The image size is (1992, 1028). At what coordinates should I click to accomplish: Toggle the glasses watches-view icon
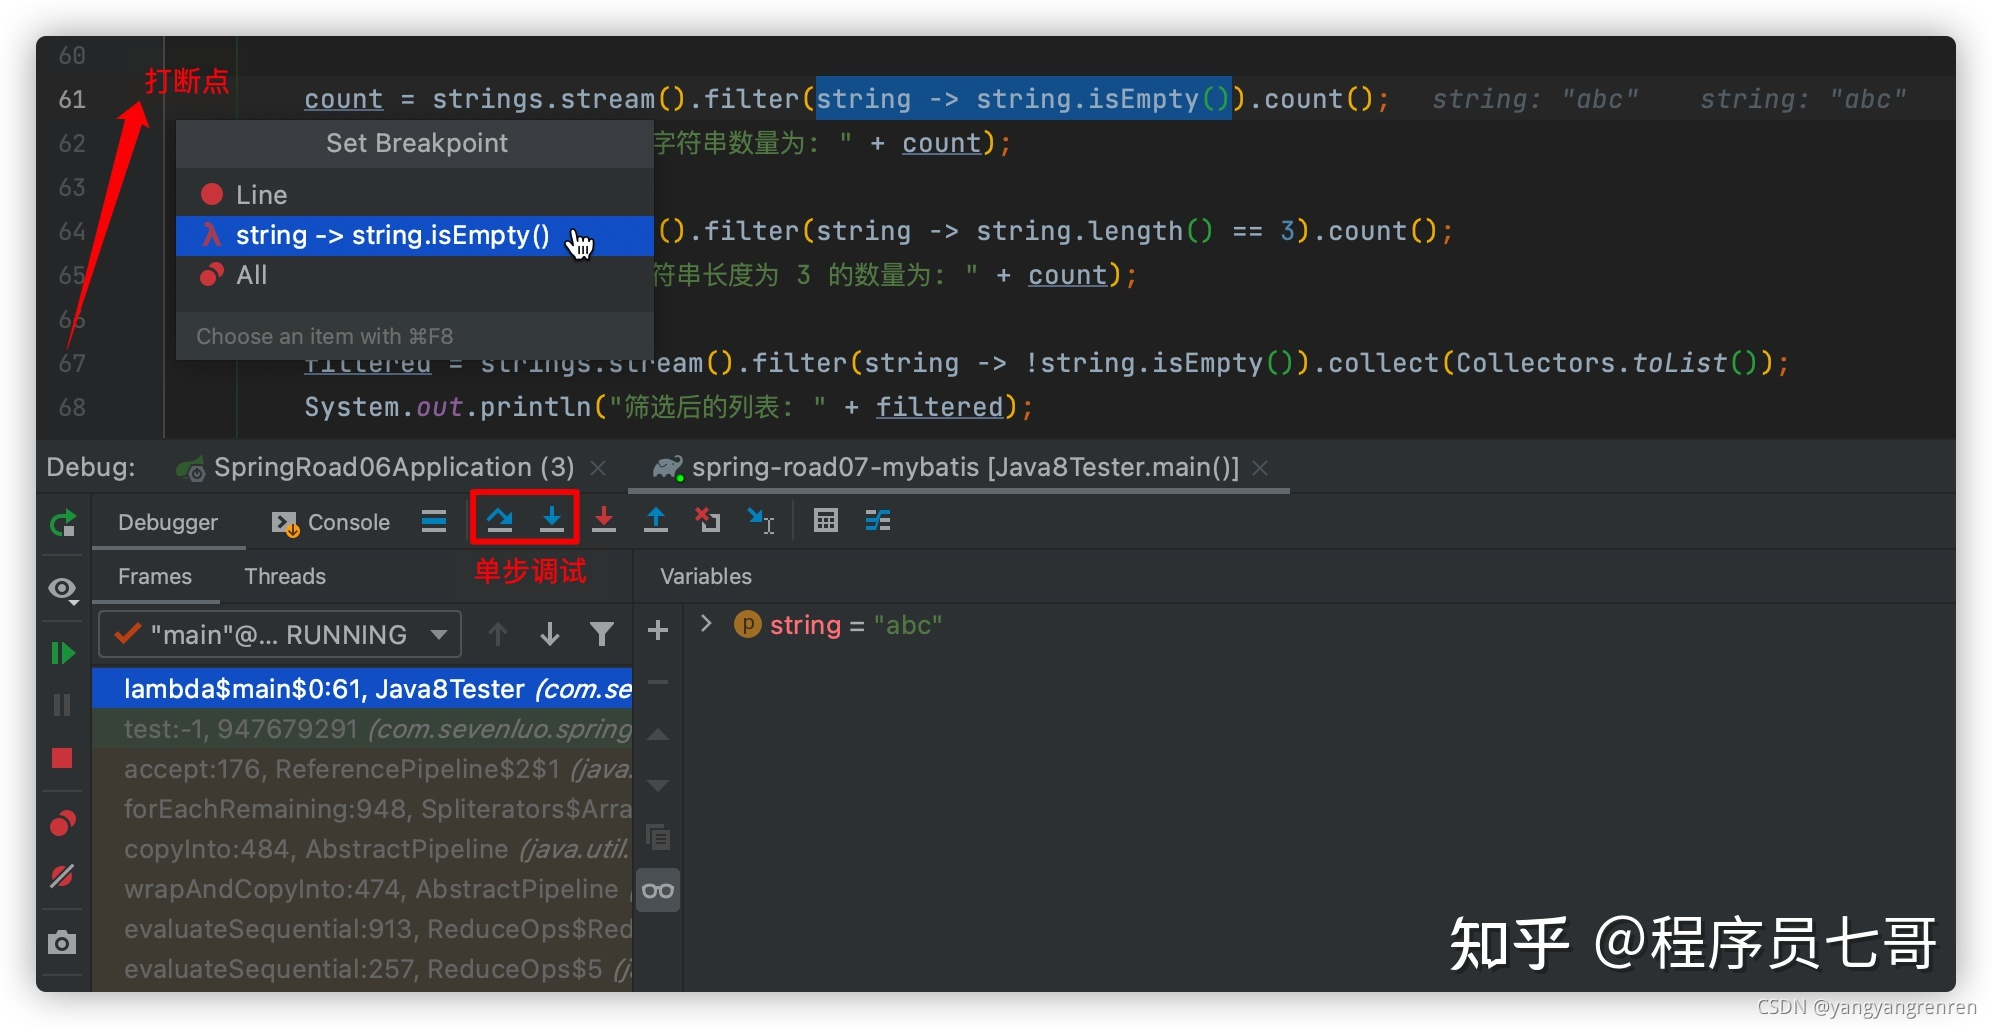point(658,890)
